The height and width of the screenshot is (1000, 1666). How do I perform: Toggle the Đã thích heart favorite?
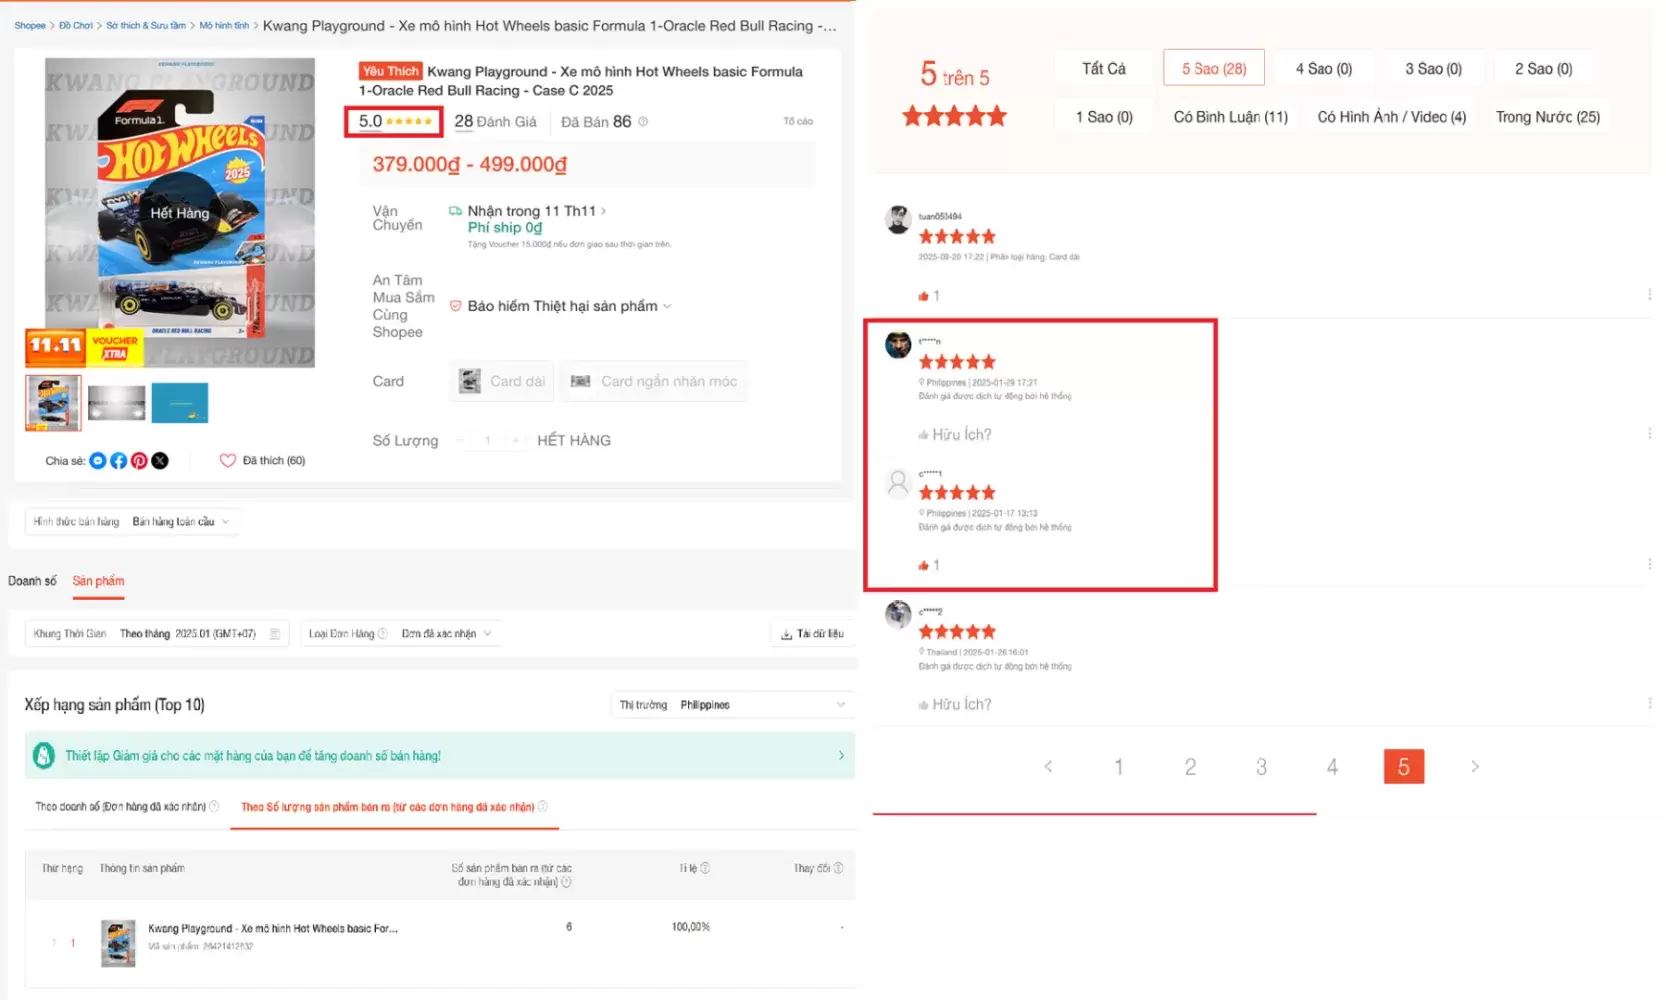(228, 461)
